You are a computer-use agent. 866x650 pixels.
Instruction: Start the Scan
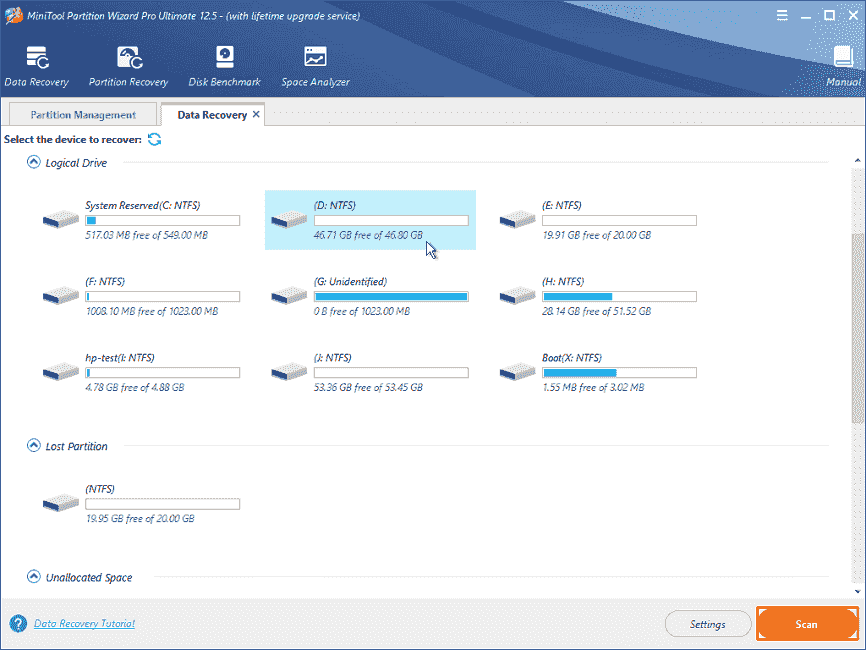[806, 624]
